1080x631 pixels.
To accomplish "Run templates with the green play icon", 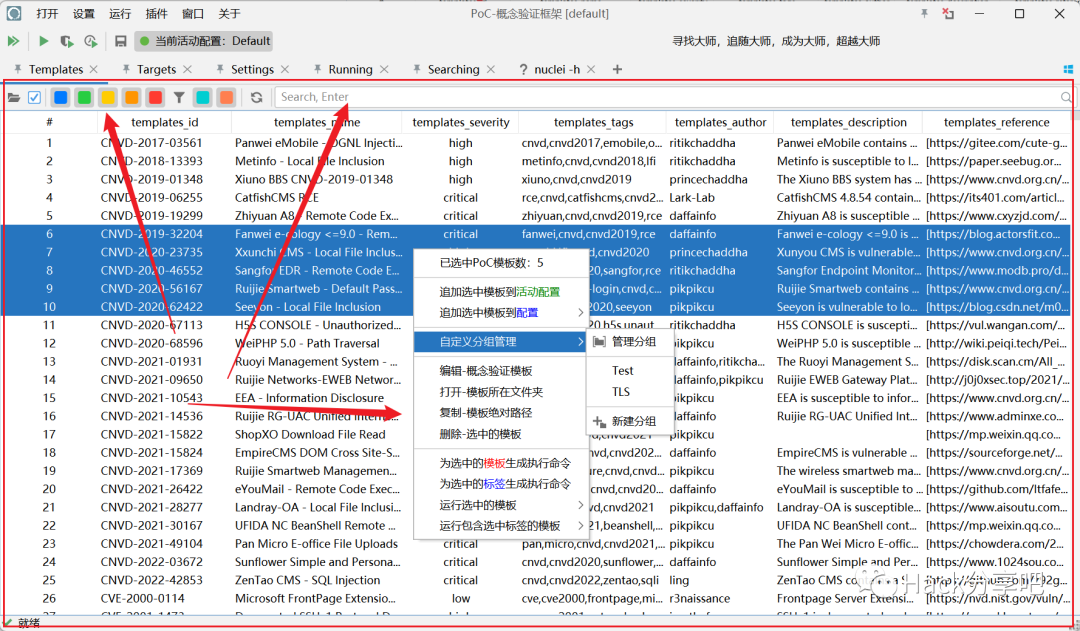I will (x=44, y=42).
